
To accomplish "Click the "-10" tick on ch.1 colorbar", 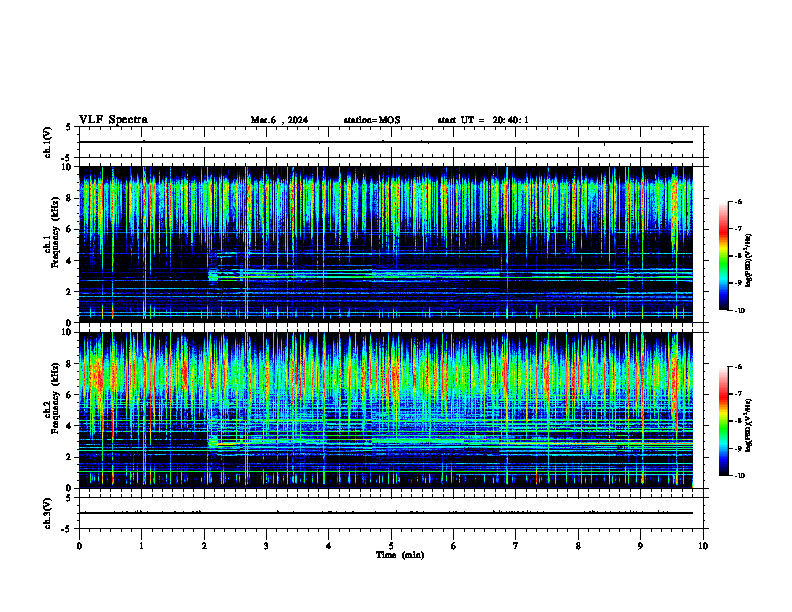I will (x=740, y=311).
